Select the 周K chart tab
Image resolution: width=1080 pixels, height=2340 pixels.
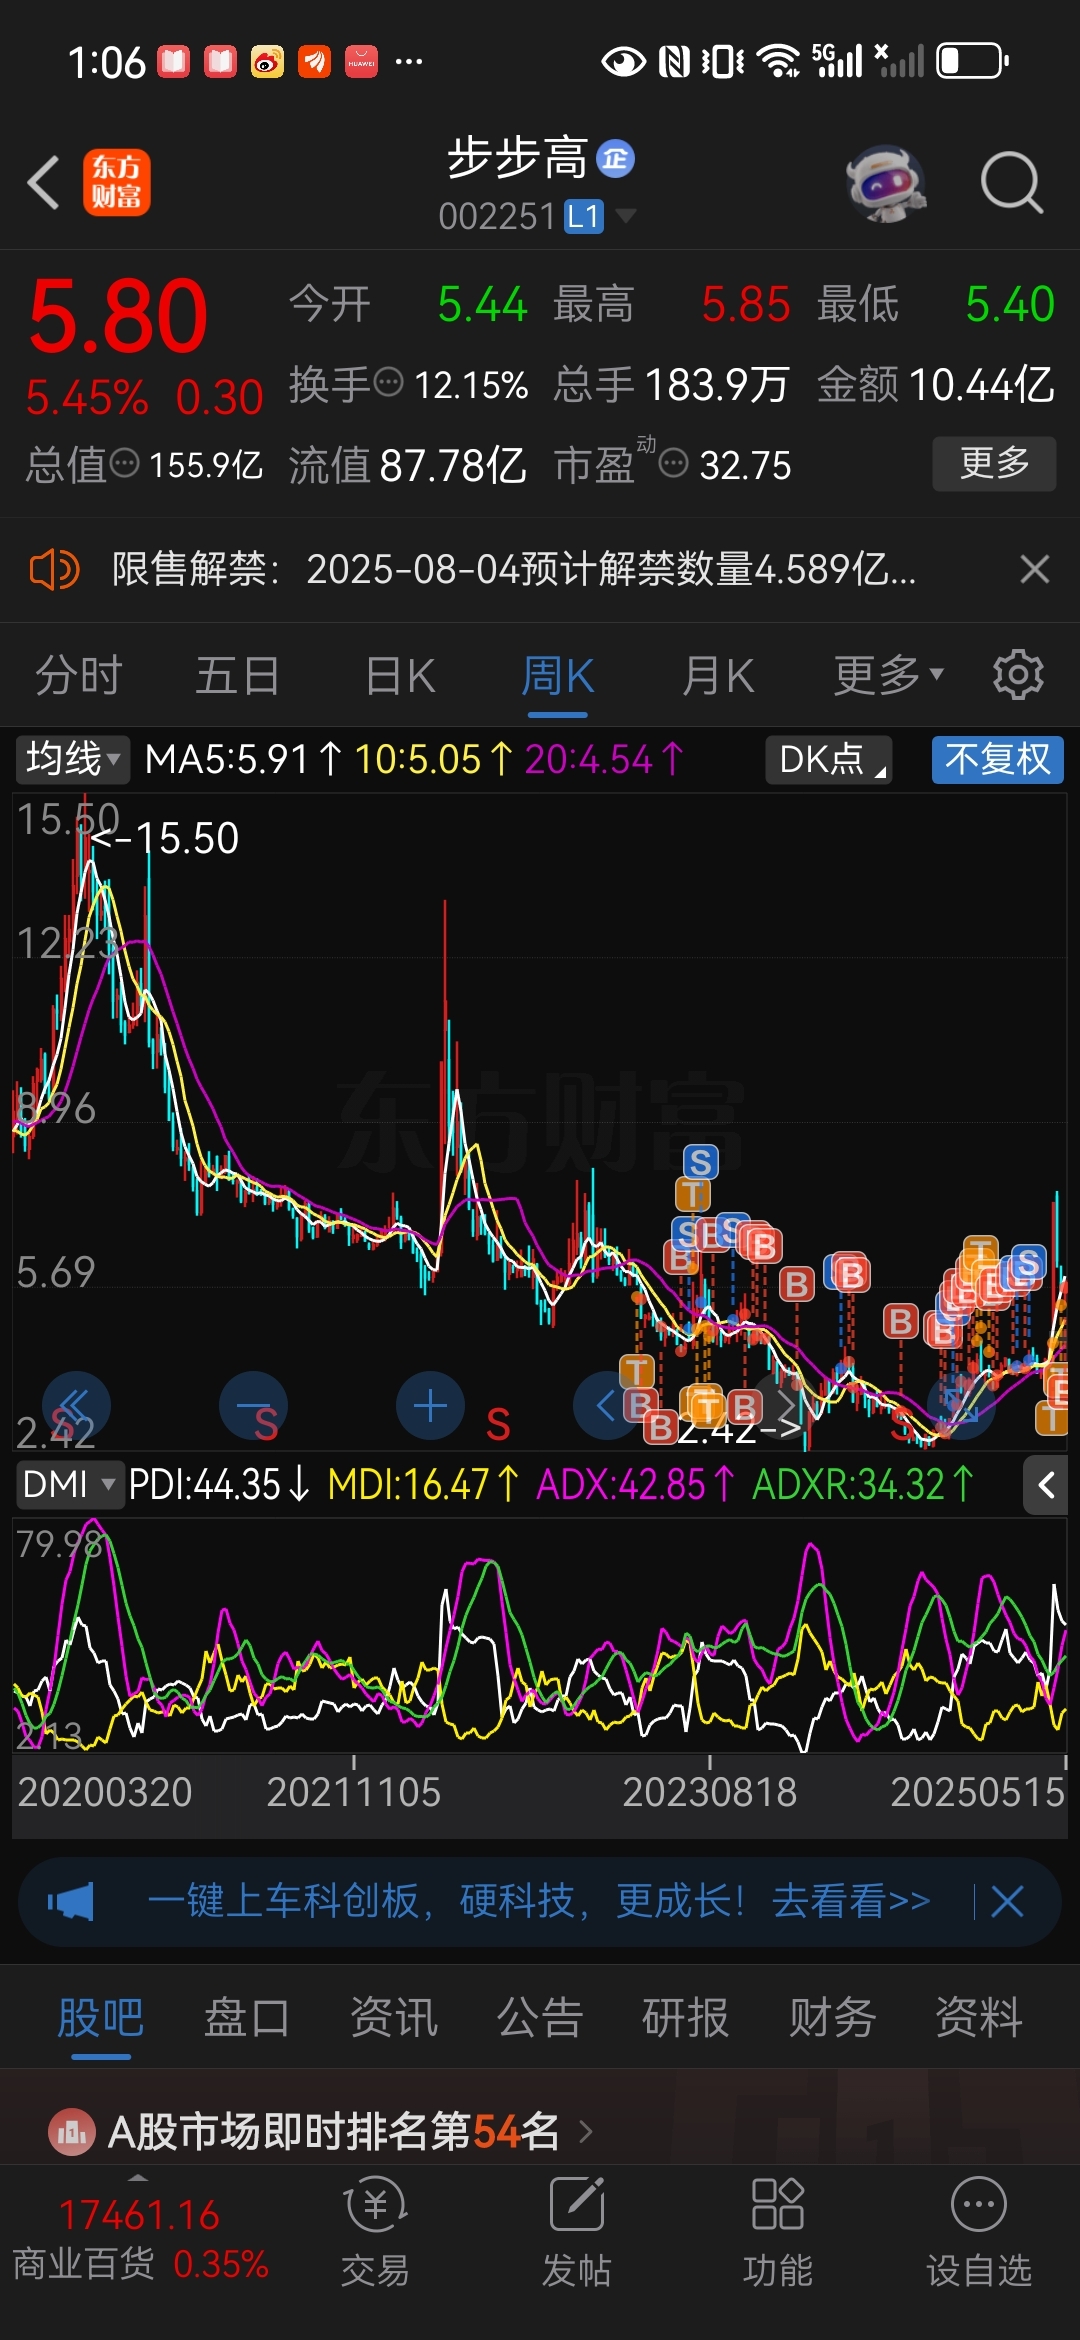[x=557, y=675]
